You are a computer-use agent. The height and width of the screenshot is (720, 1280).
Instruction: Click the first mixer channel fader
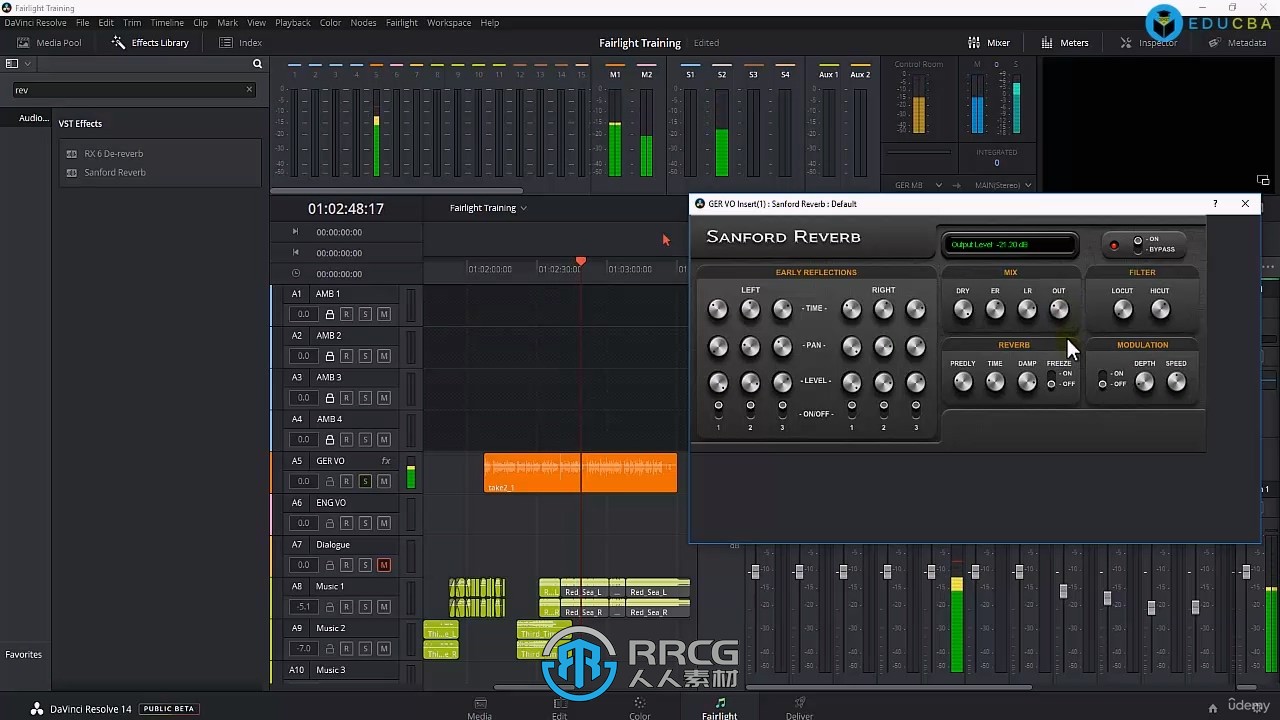tap(755, 572)
